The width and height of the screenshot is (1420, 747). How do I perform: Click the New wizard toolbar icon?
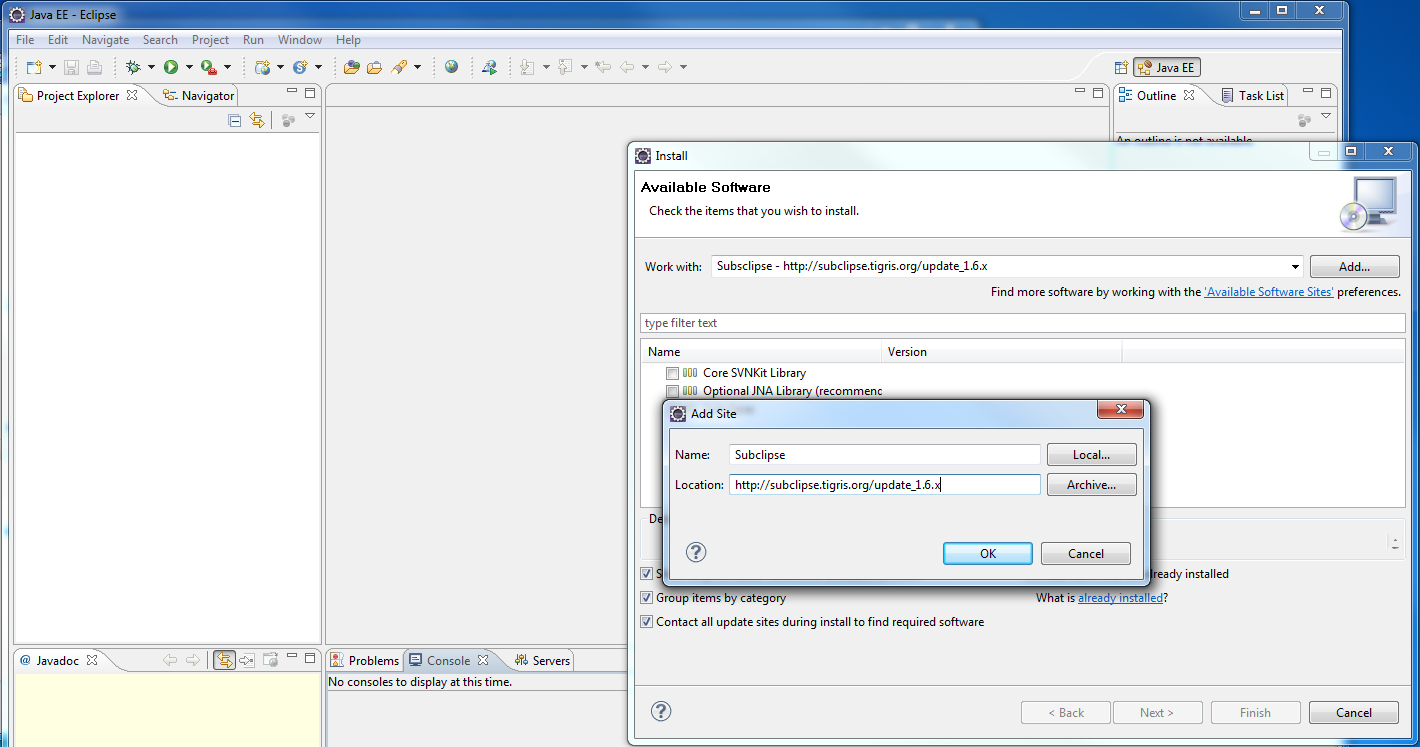[34, 67]
